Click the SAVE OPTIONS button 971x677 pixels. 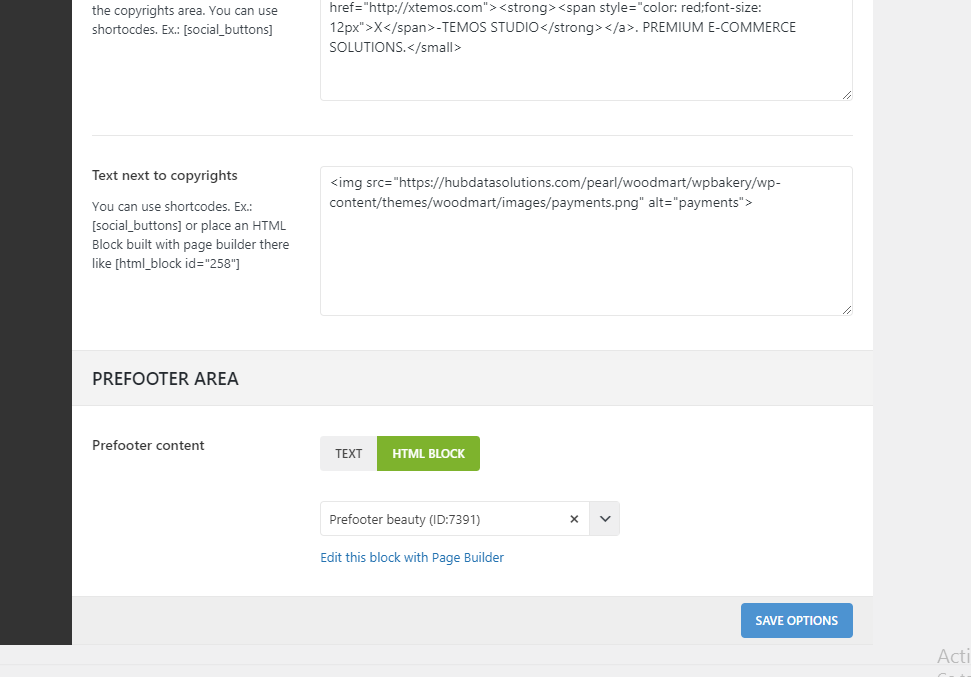pyautogui.click(x=796, y=621)
